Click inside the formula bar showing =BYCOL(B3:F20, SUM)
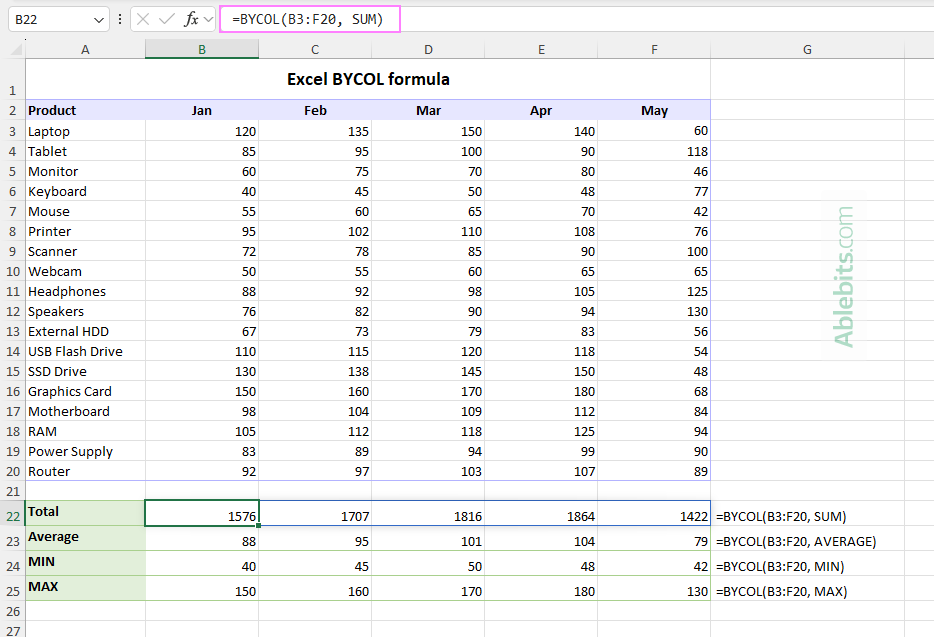The height and width of the screenshot is (637, 934). tap(310, 19)
